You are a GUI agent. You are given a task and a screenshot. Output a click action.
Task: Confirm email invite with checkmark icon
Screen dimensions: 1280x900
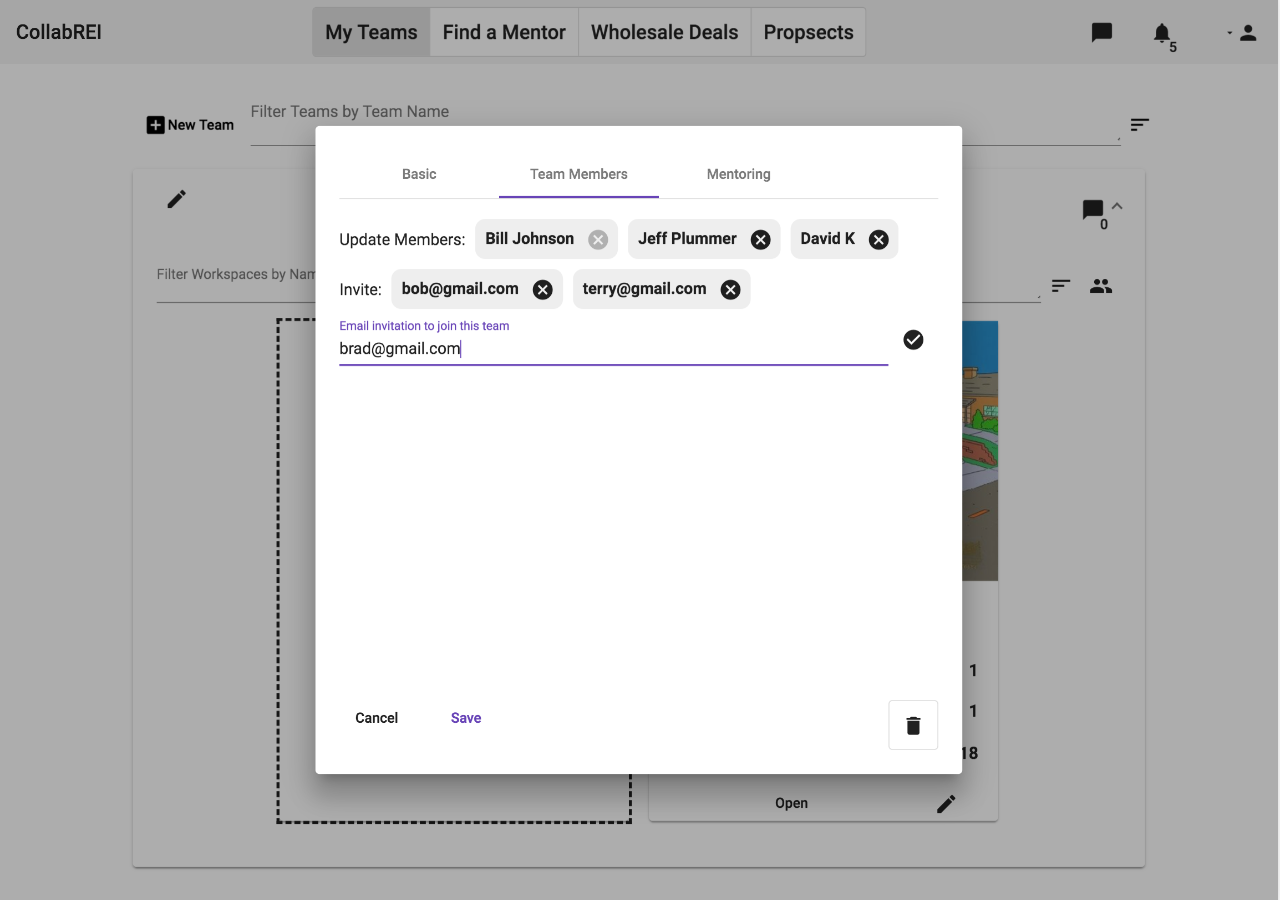click(x=913, y=340)
